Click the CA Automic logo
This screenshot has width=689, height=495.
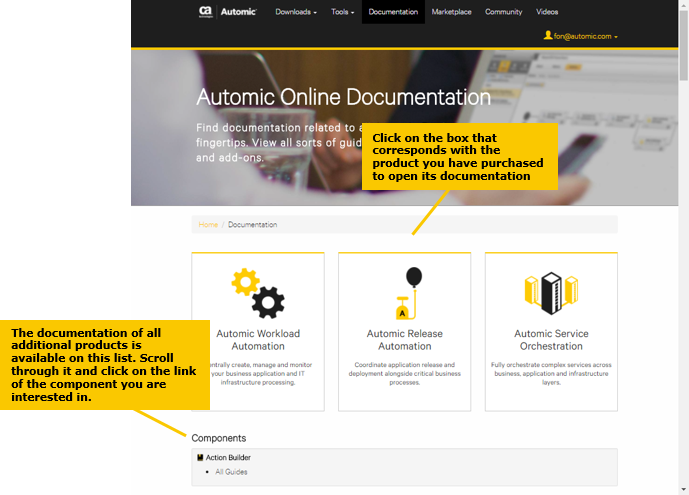(227, 12)
